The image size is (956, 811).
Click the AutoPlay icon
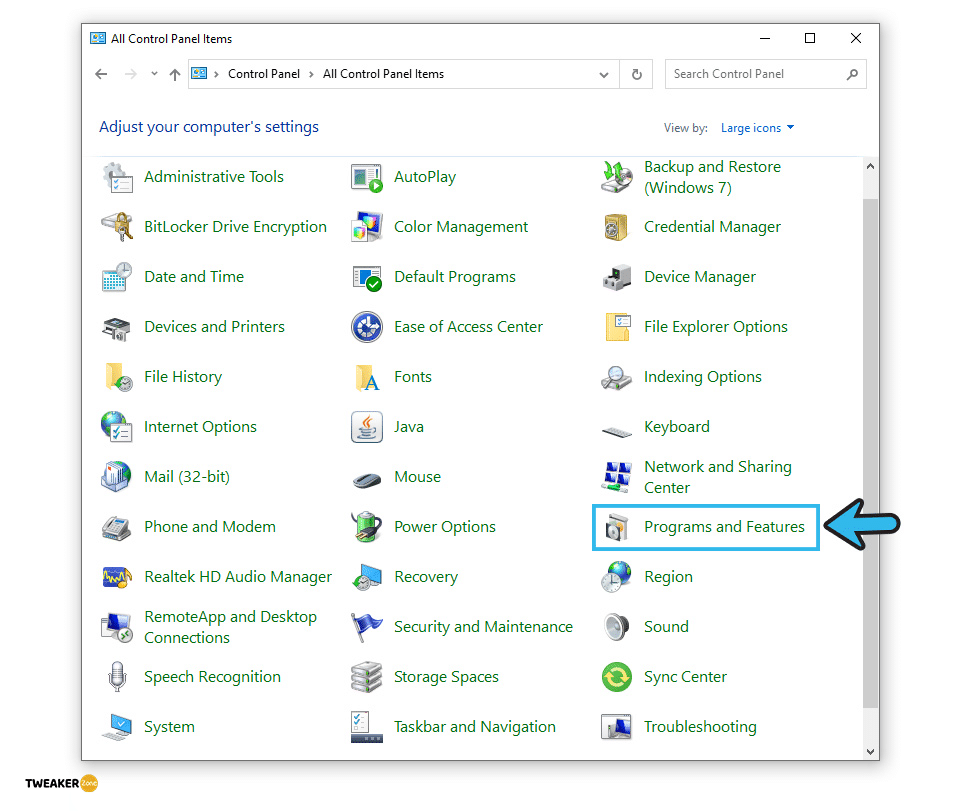coord(367,177)
